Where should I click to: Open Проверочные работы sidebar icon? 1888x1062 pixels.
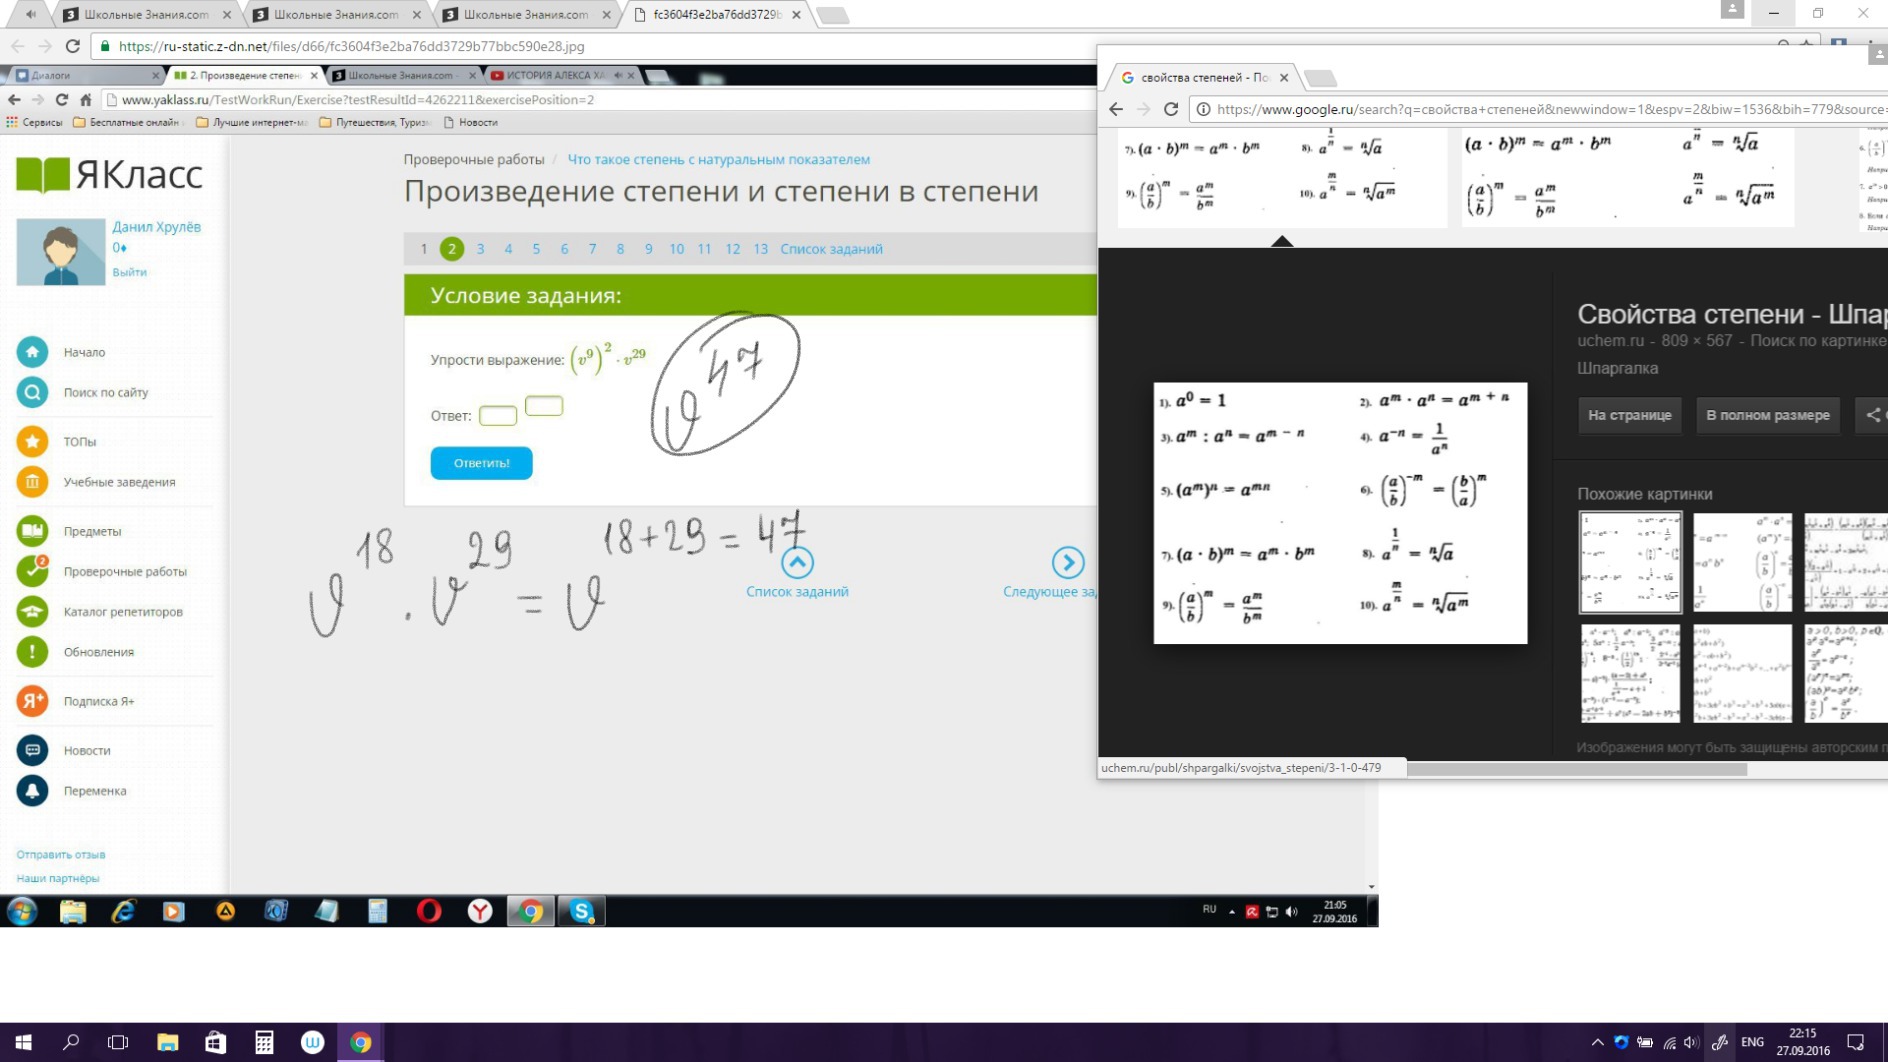[32, 571]
